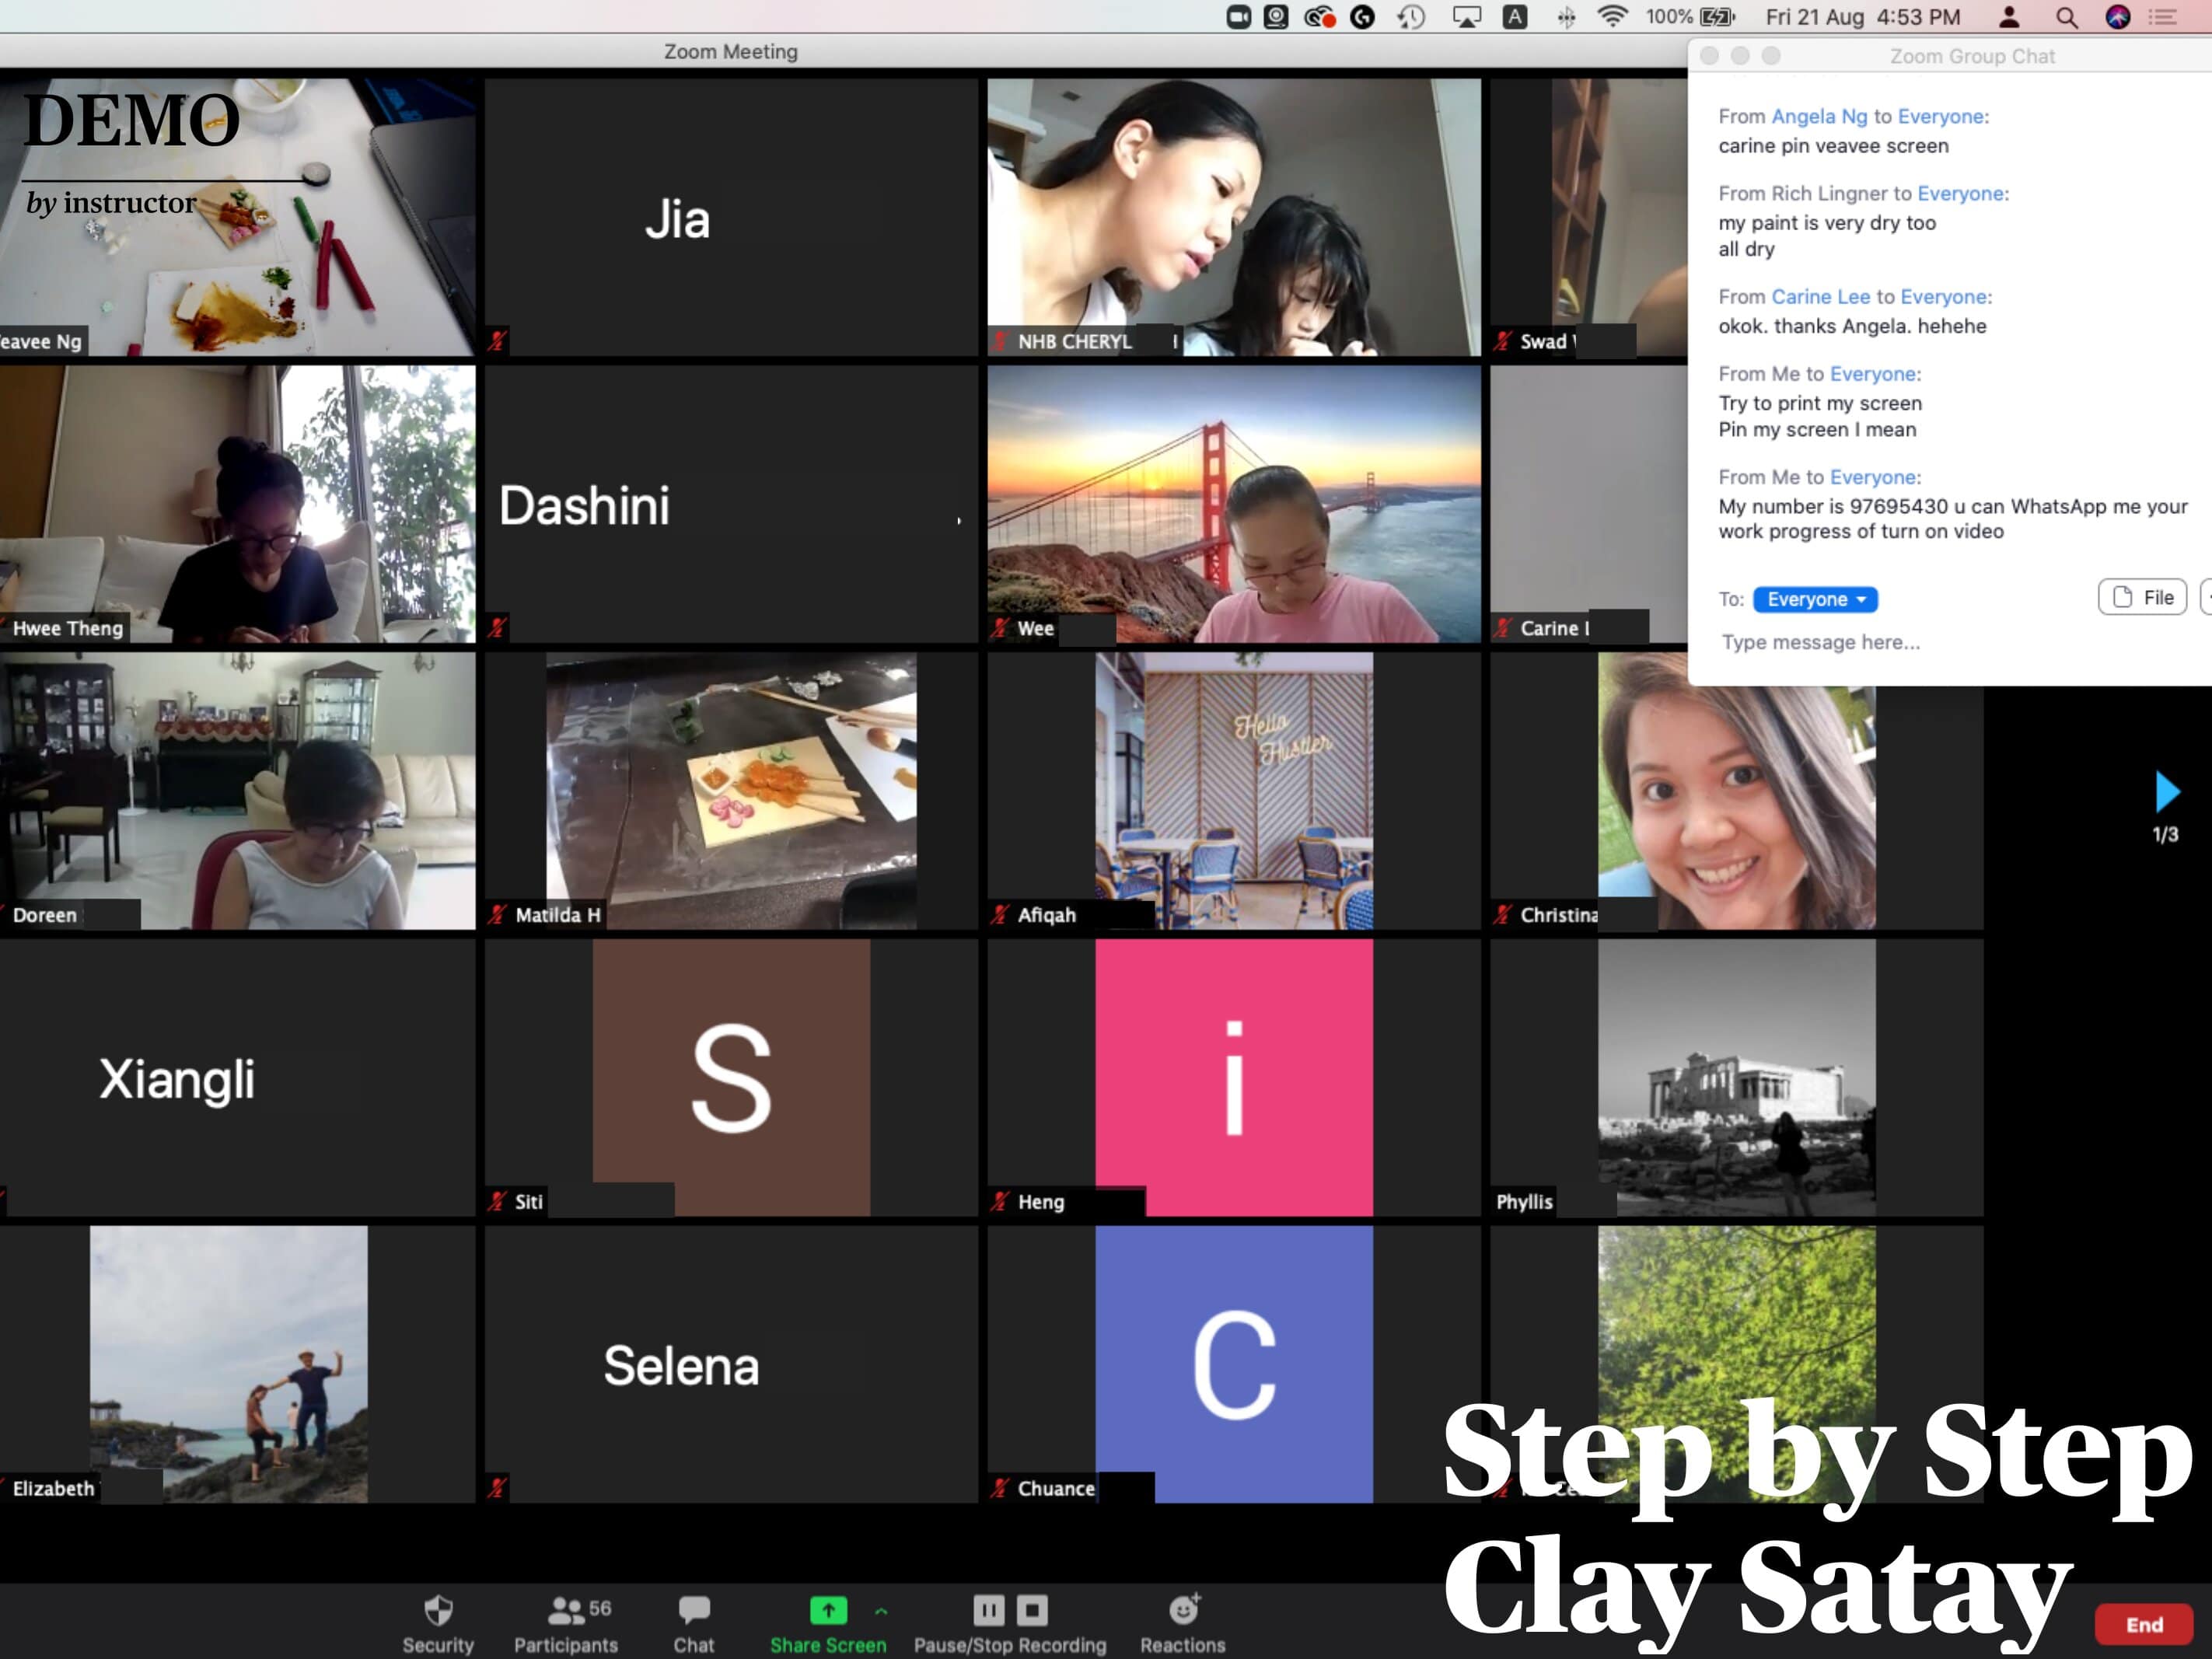
Task: Stop the recording
Action: click(x=1032, y=1610)
